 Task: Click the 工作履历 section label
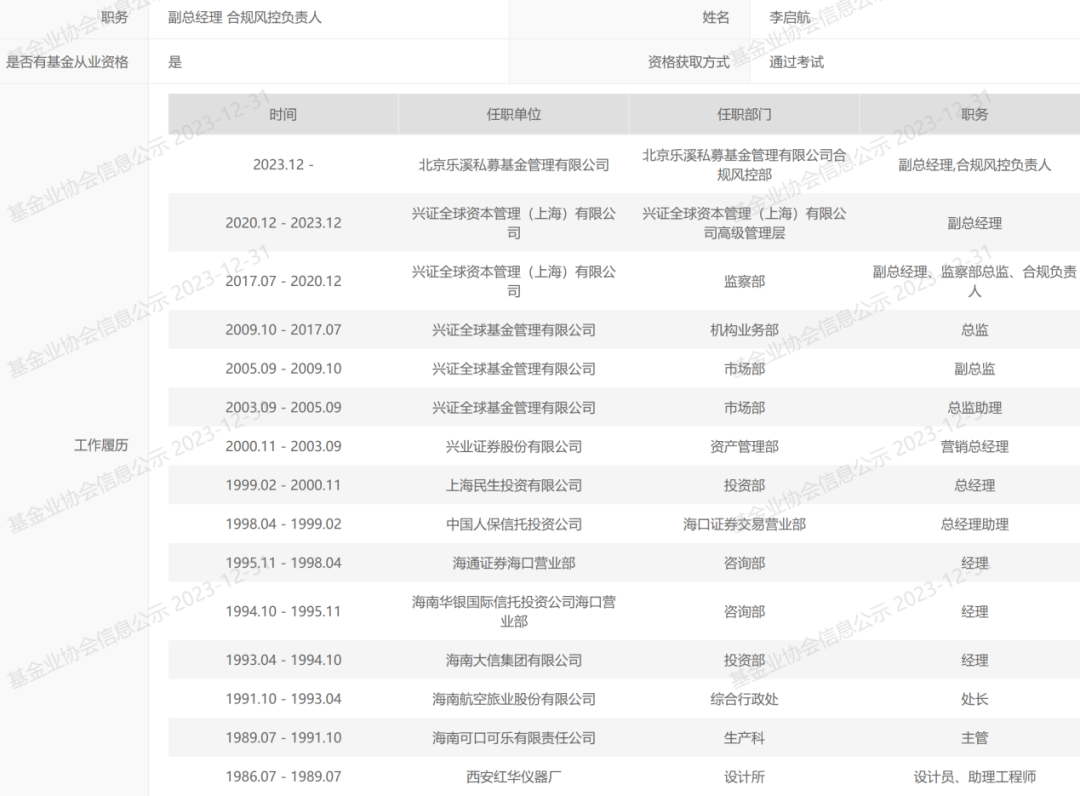101,445
